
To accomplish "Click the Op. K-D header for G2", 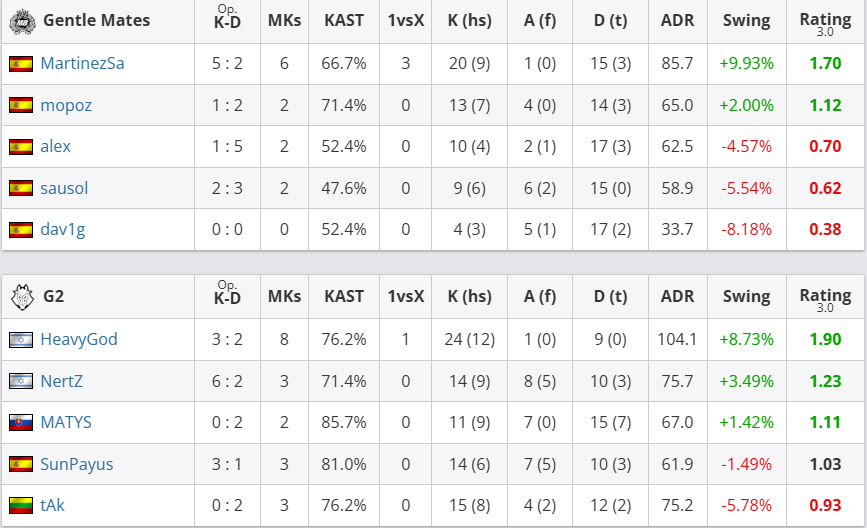I will coord(227,296).
